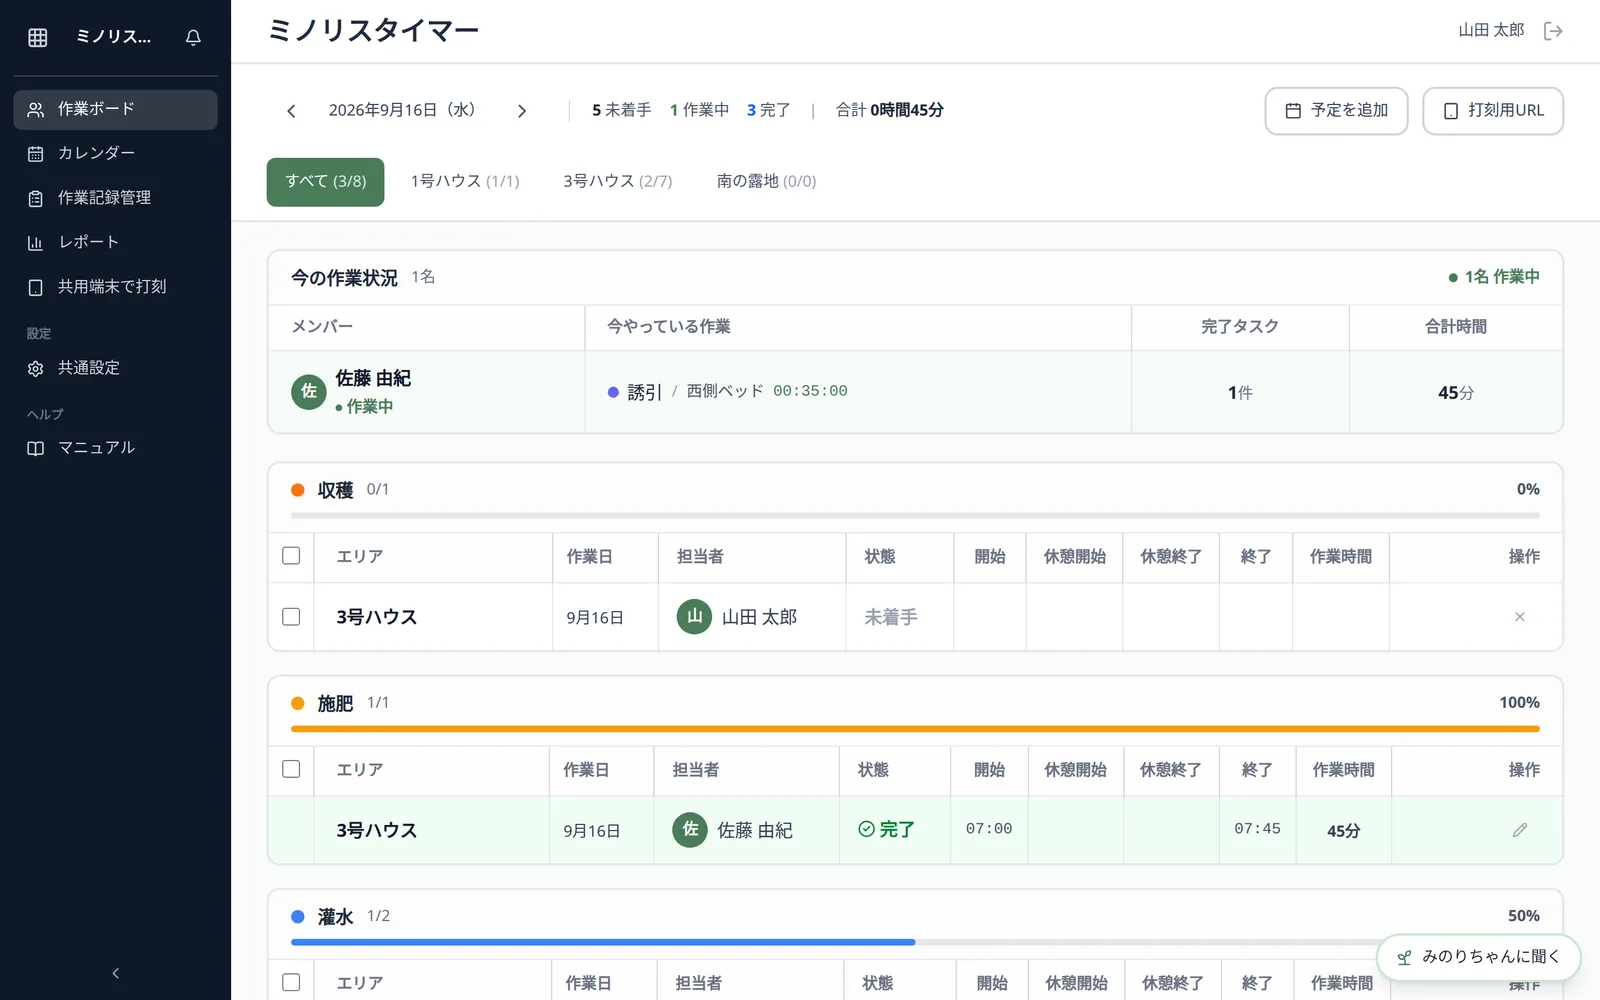1600x1000 pixels.
Task: Open レポート in sidebar
Action: point(115,243)
